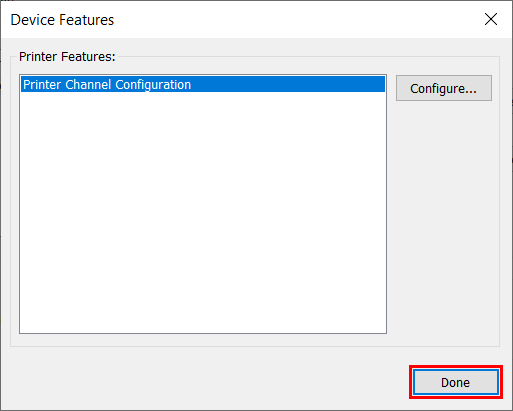The height and width of the screenshot is (411, 513).
Task: Confirm with the Done button
Action: (x=456, y=382)
